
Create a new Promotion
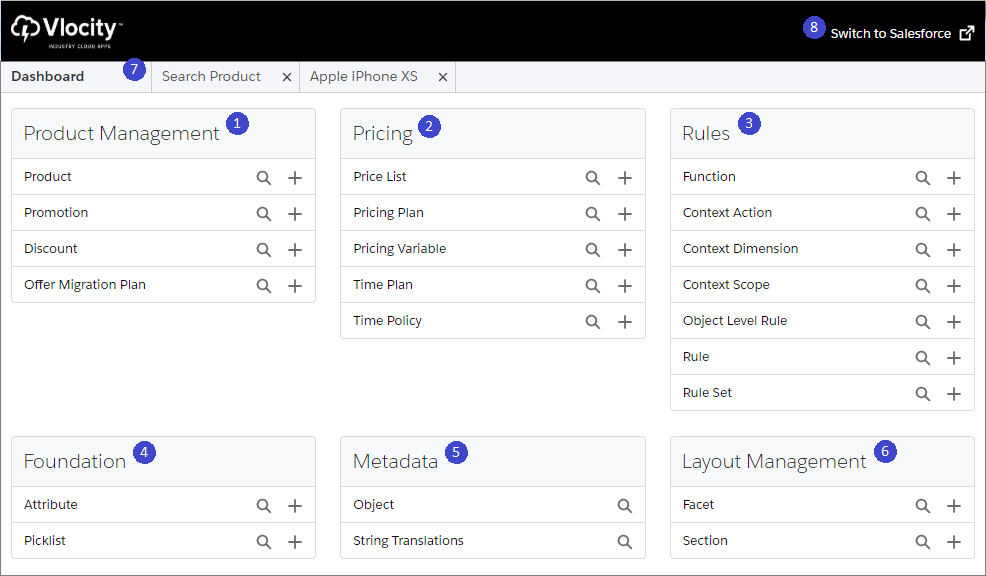click(x=295, y=214)
